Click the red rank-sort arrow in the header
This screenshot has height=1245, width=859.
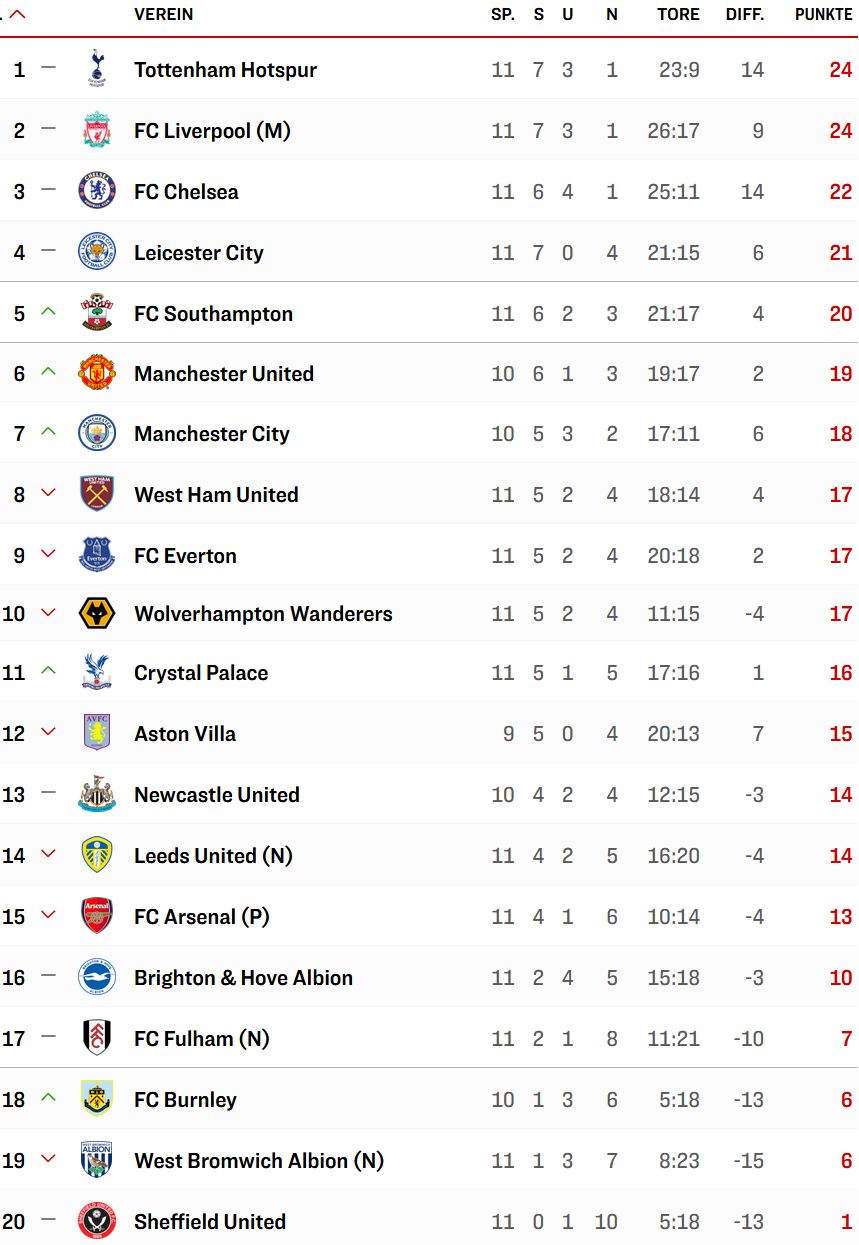point(17,14)
